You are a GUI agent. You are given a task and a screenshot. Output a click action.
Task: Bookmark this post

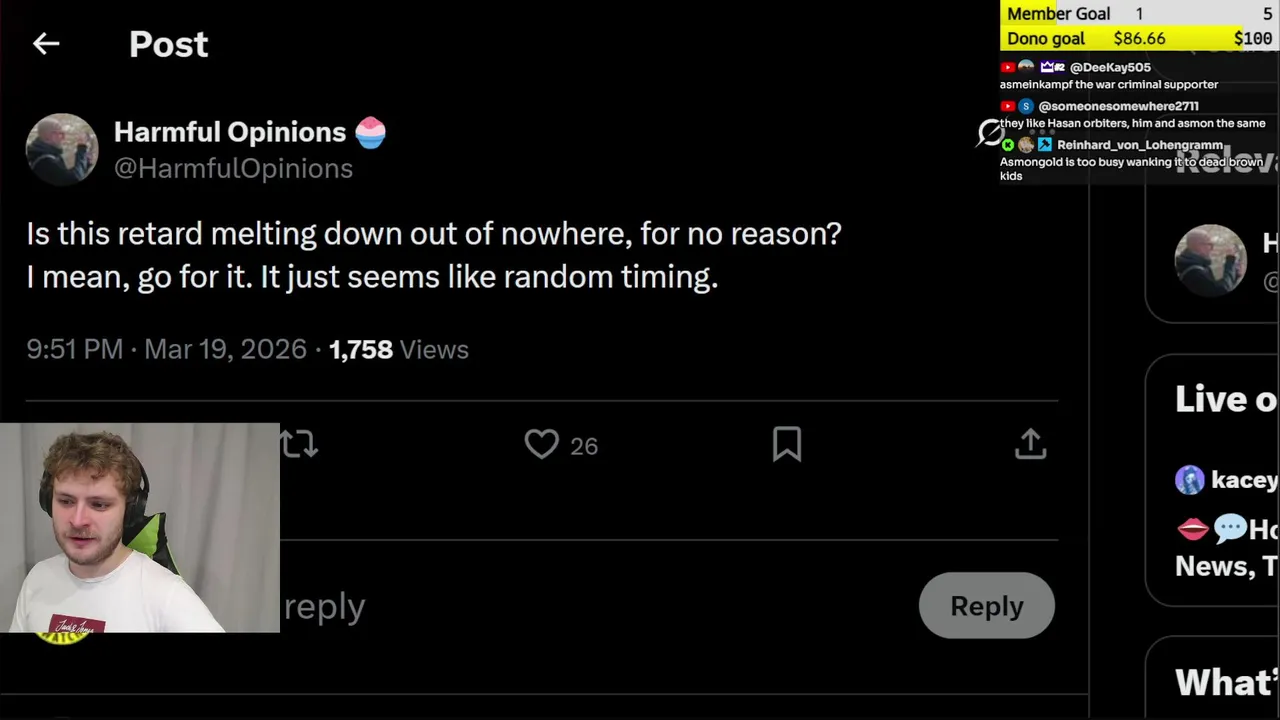pos(787,444)
